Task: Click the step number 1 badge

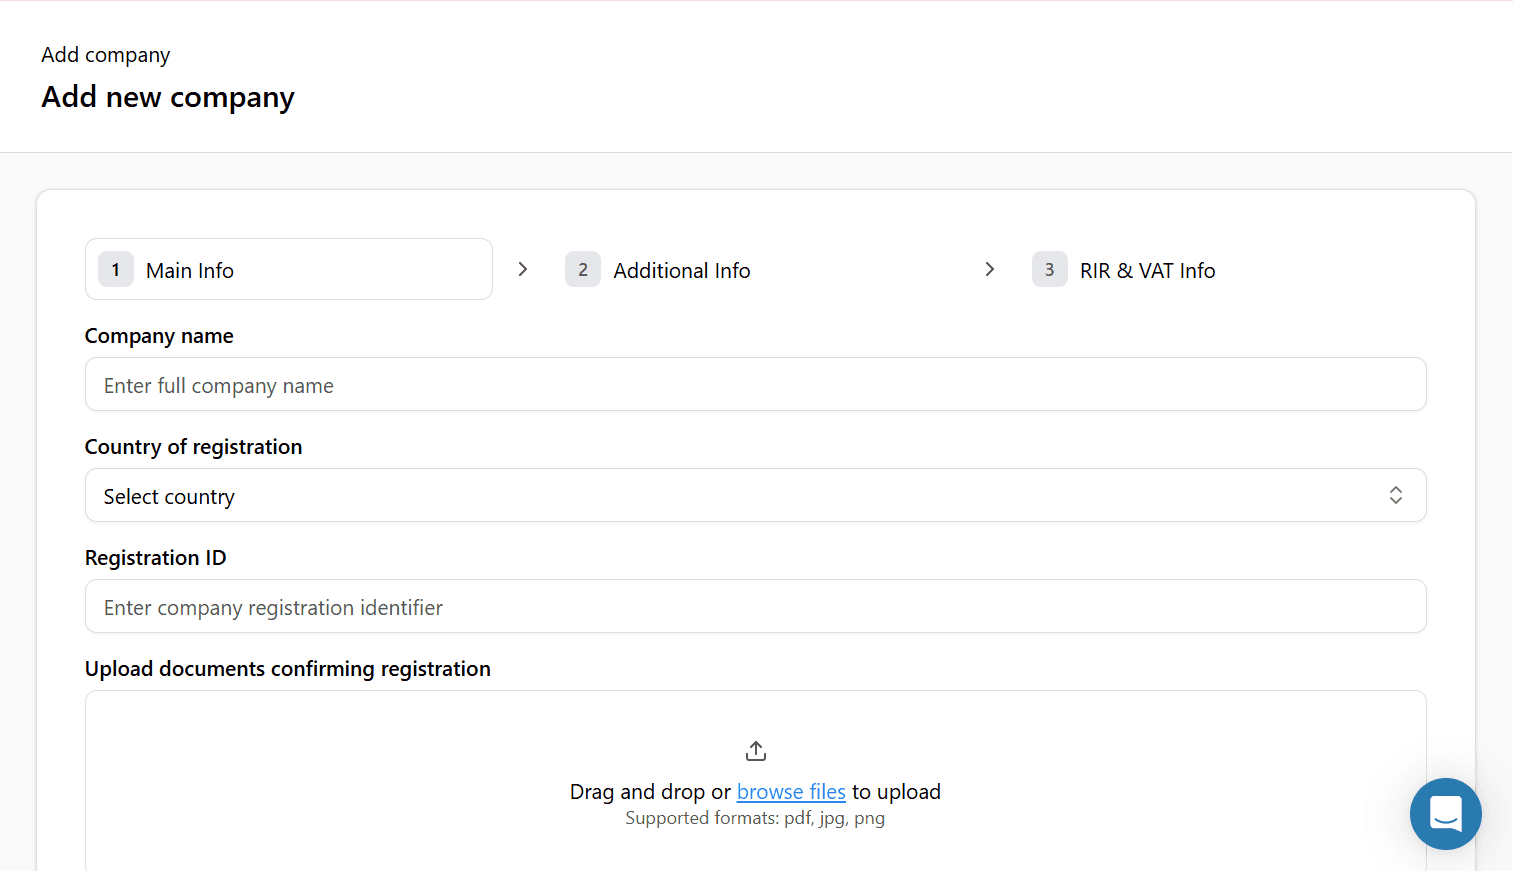Action: coord(116,269)
